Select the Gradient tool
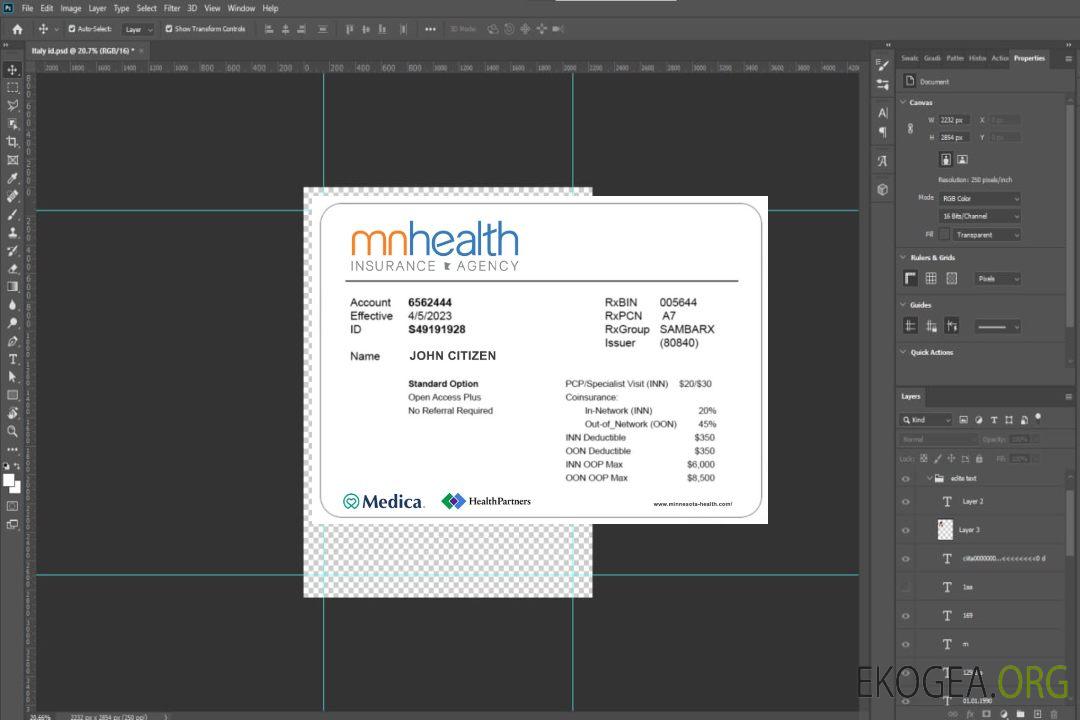The image size is (1080, 720). pos(12,287)
